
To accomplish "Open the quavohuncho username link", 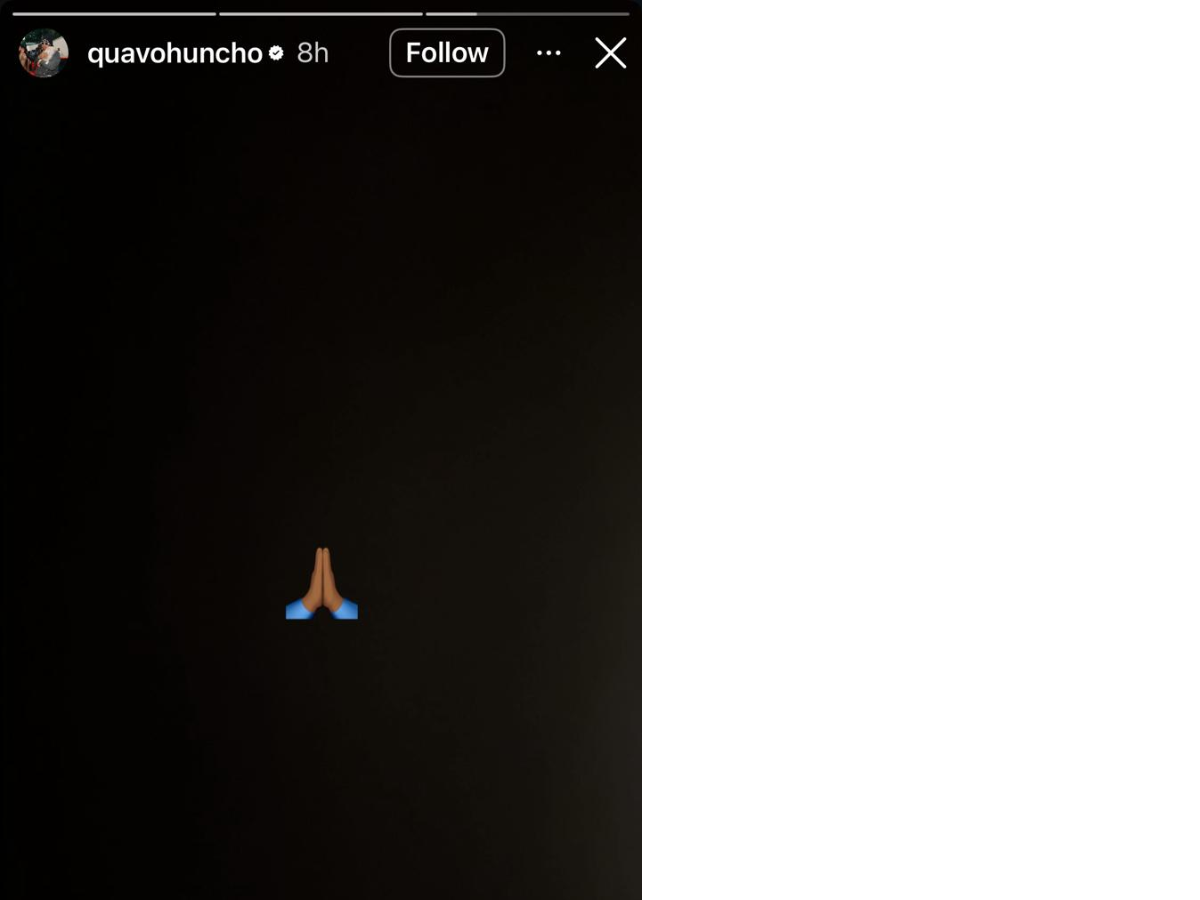I will click(175, 53).
